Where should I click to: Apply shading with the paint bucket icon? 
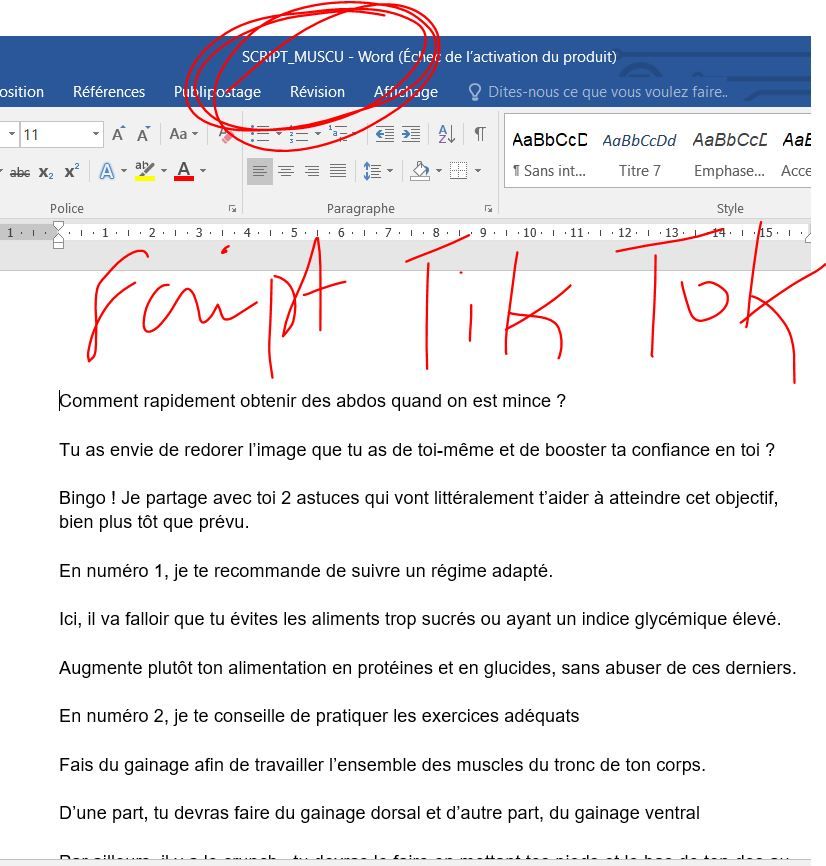420,171
